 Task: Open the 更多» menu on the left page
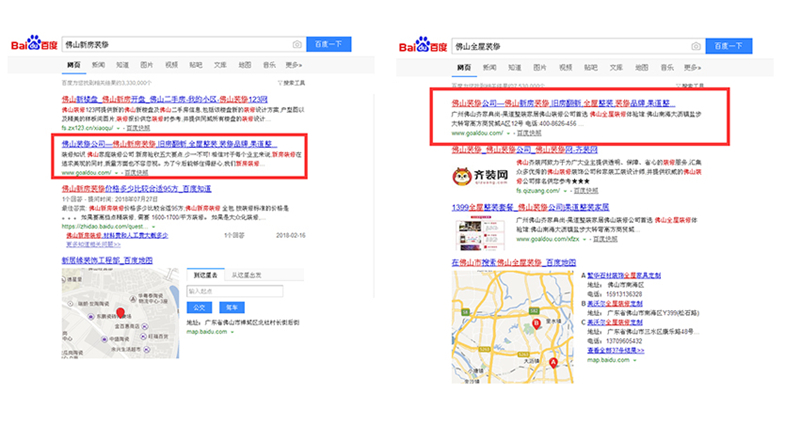click(294, 65)
